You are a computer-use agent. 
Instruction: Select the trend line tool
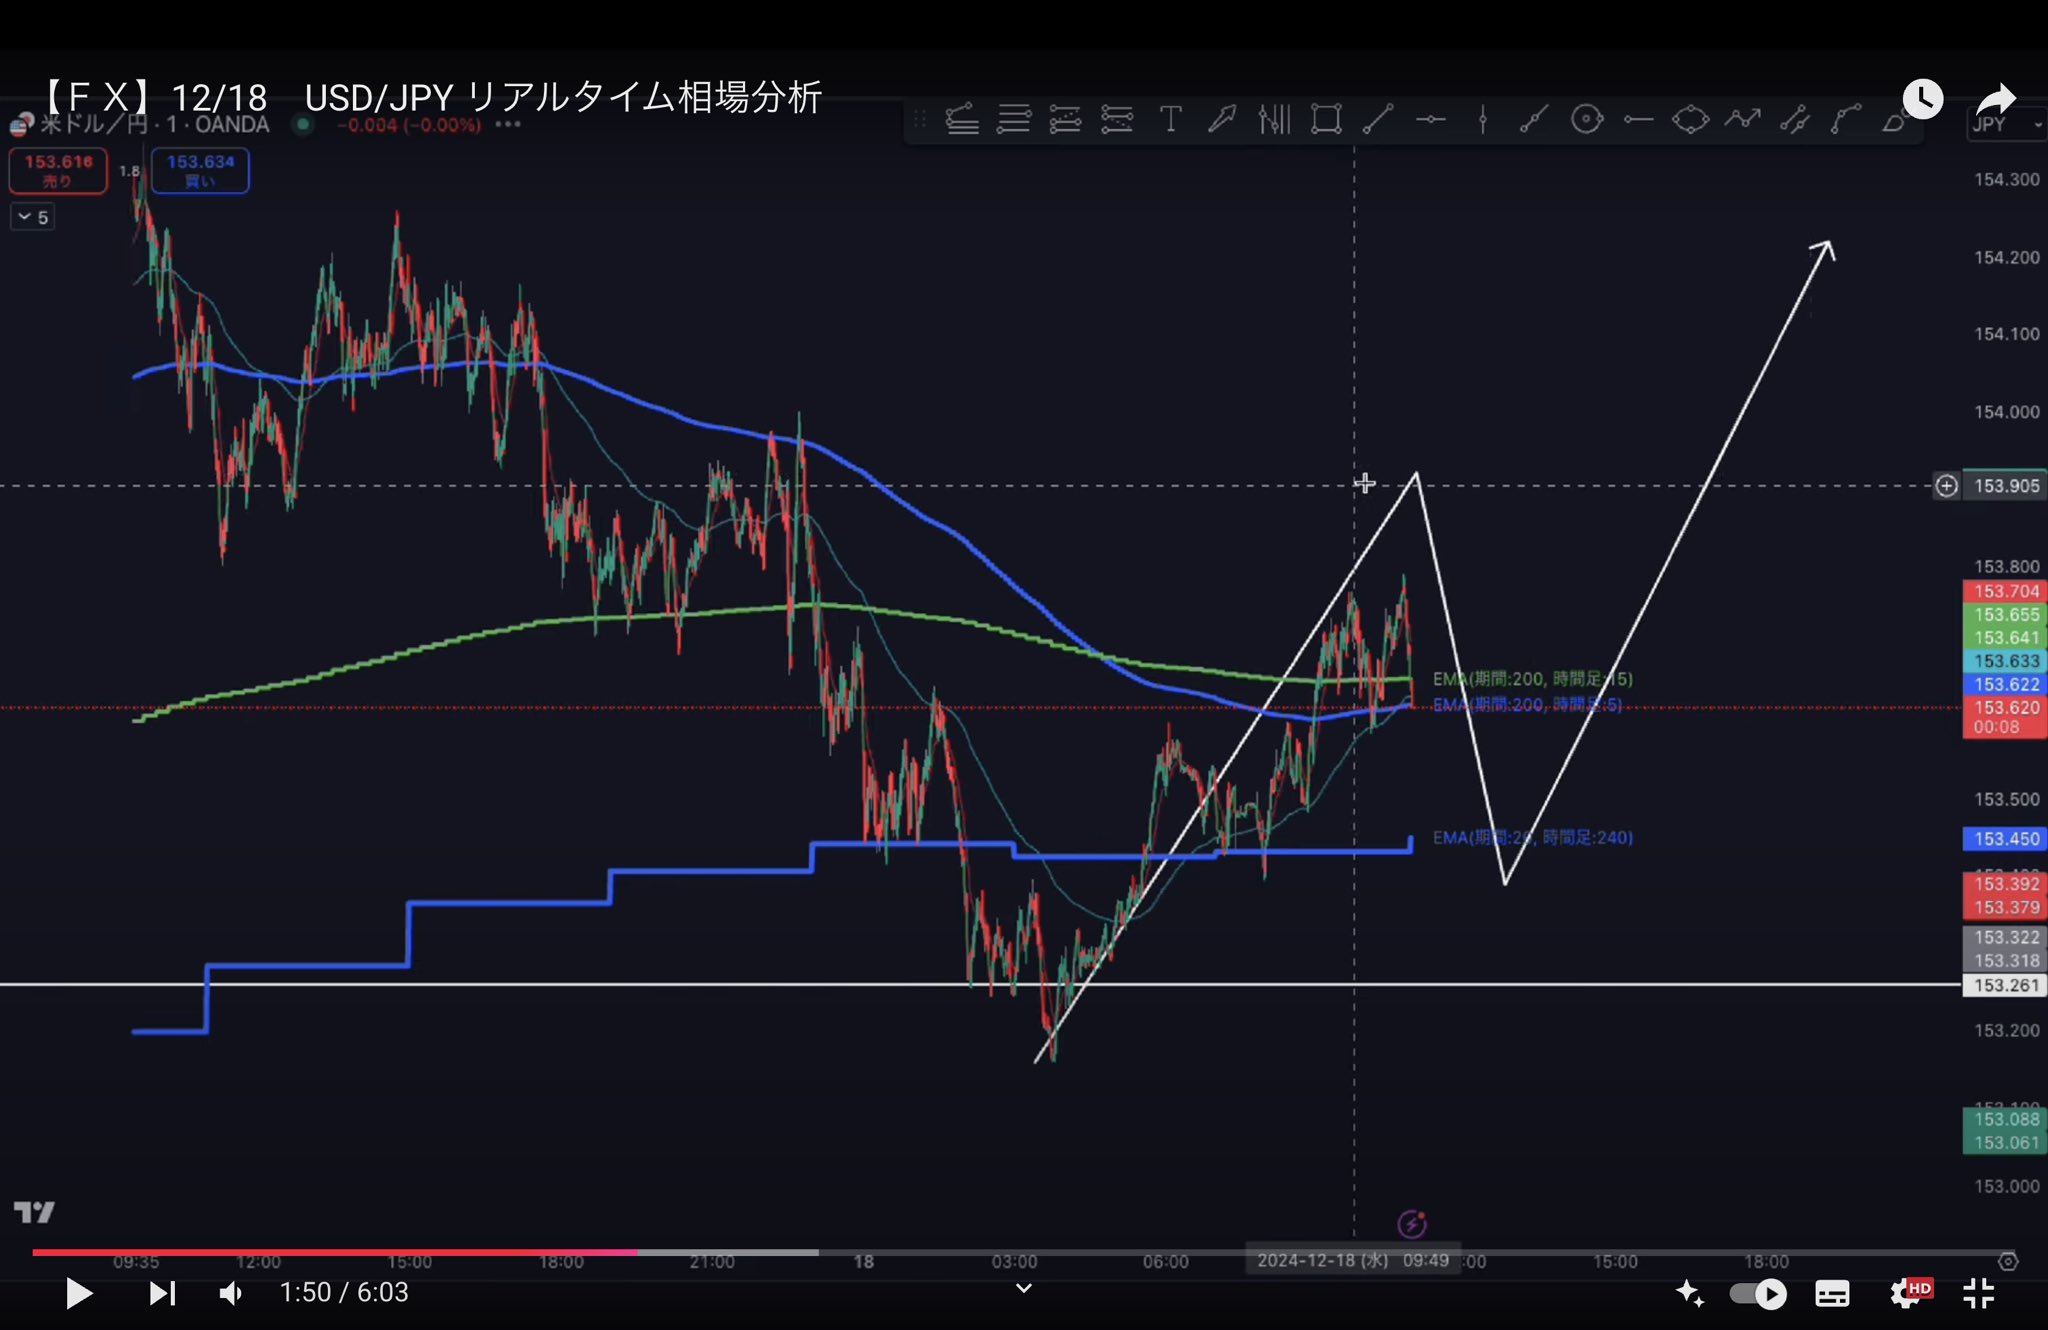click(x=1378, y=120)
